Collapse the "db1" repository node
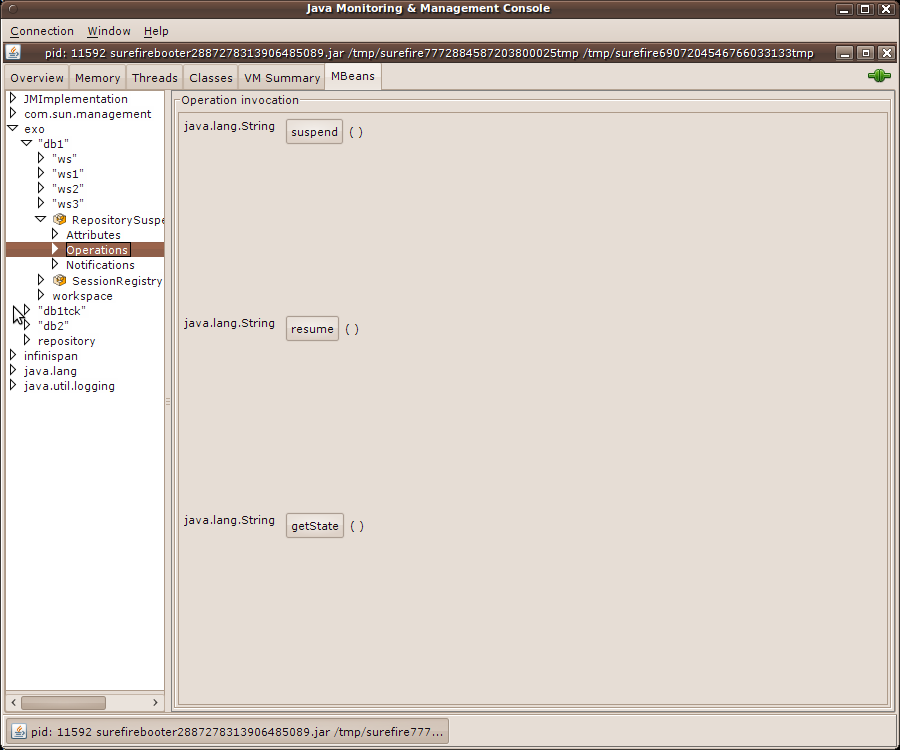Viewport: 900px width, 750px height. pos(27,144)
